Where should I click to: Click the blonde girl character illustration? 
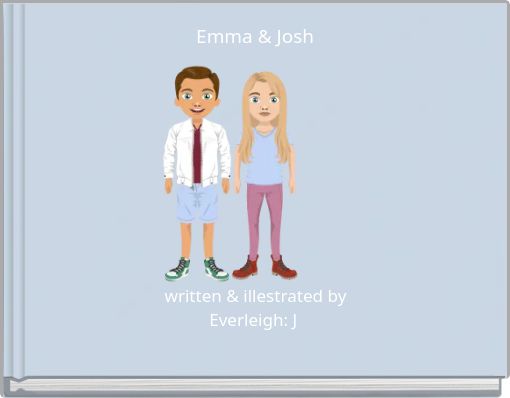click(x=265, y=175)
